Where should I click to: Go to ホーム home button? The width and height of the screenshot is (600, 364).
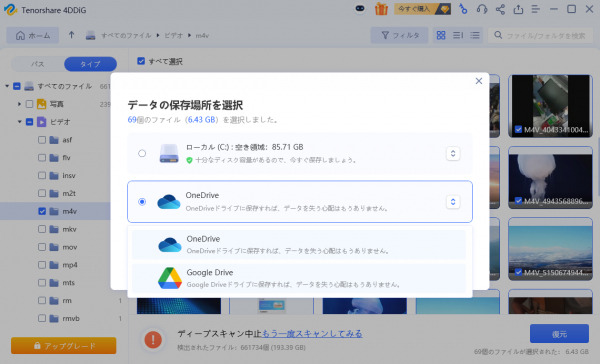point(33,36)
